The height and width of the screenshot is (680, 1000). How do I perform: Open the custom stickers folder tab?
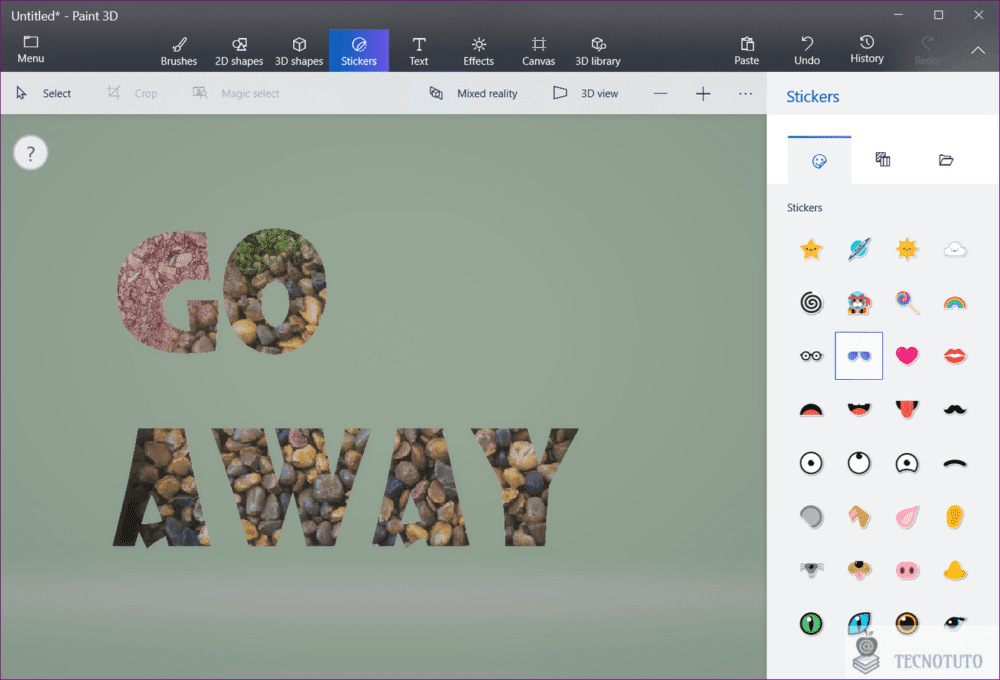tap(946, 159)
